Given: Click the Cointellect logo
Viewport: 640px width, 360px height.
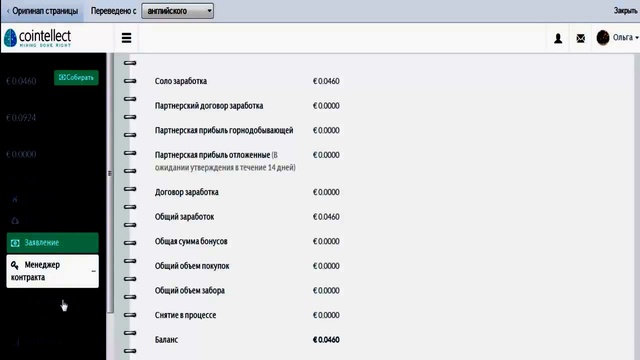Looking at the screenshot, I should [38, 38].
